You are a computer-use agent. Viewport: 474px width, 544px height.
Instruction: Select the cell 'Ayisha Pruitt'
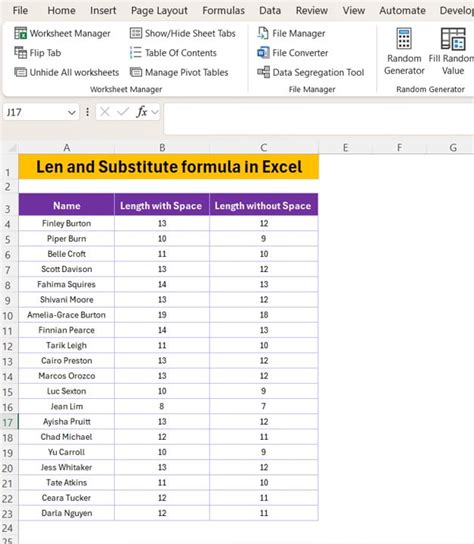pyautogui.click(x=67, y=422)
